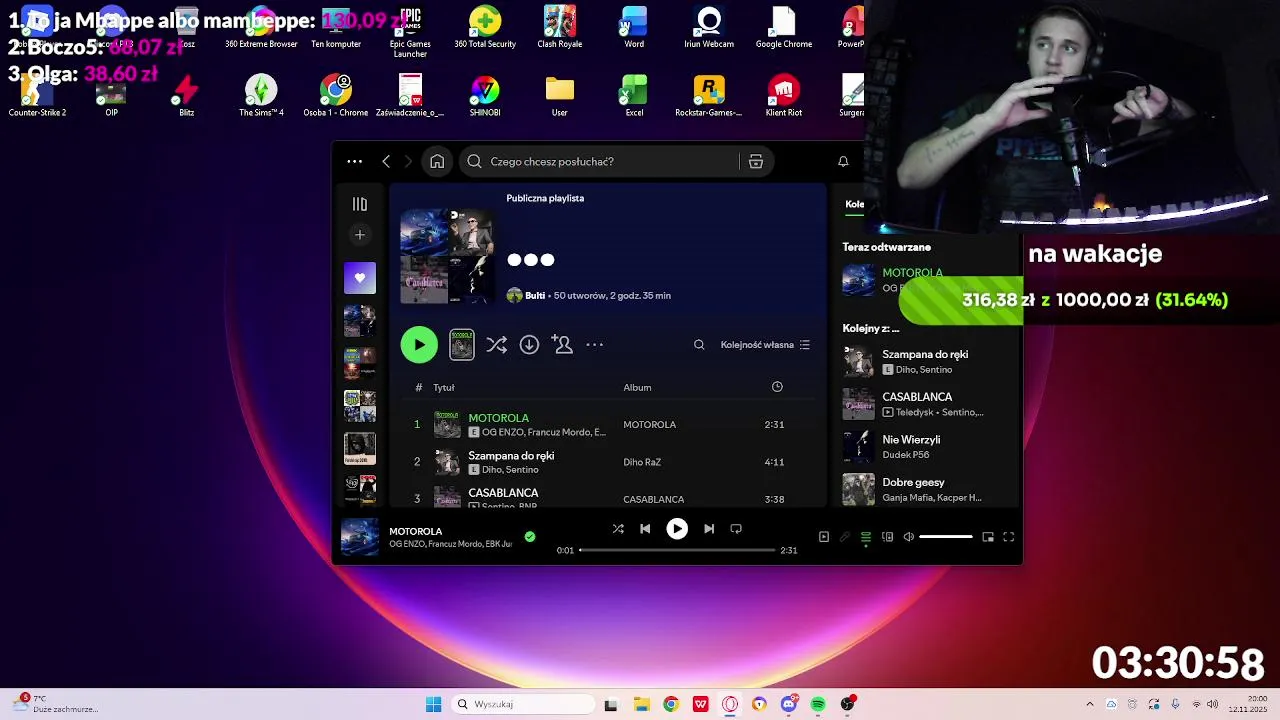Open the Browse icon in search bar

(756, 161)
